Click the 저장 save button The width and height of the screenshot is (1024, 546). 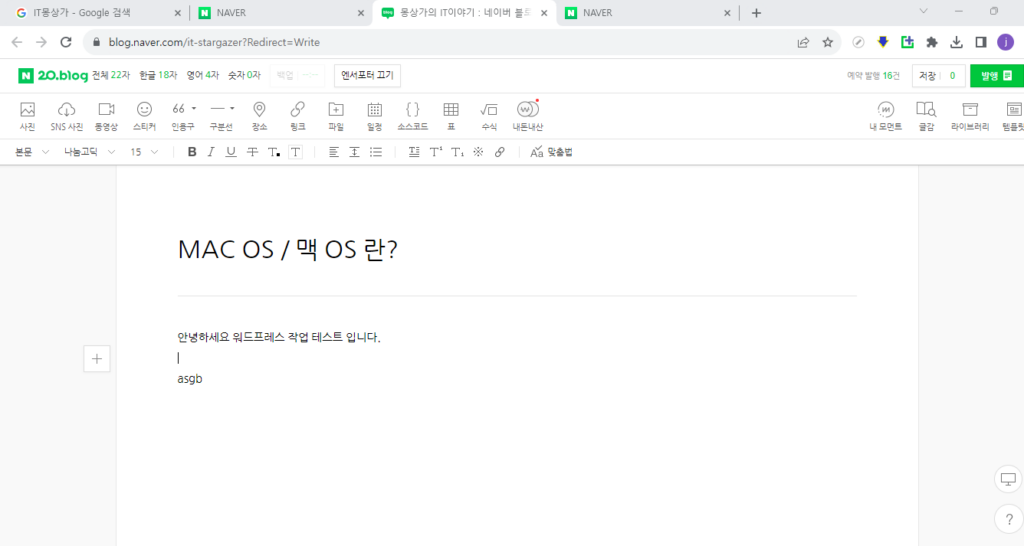pyautogui.click(x=927, y=76)
